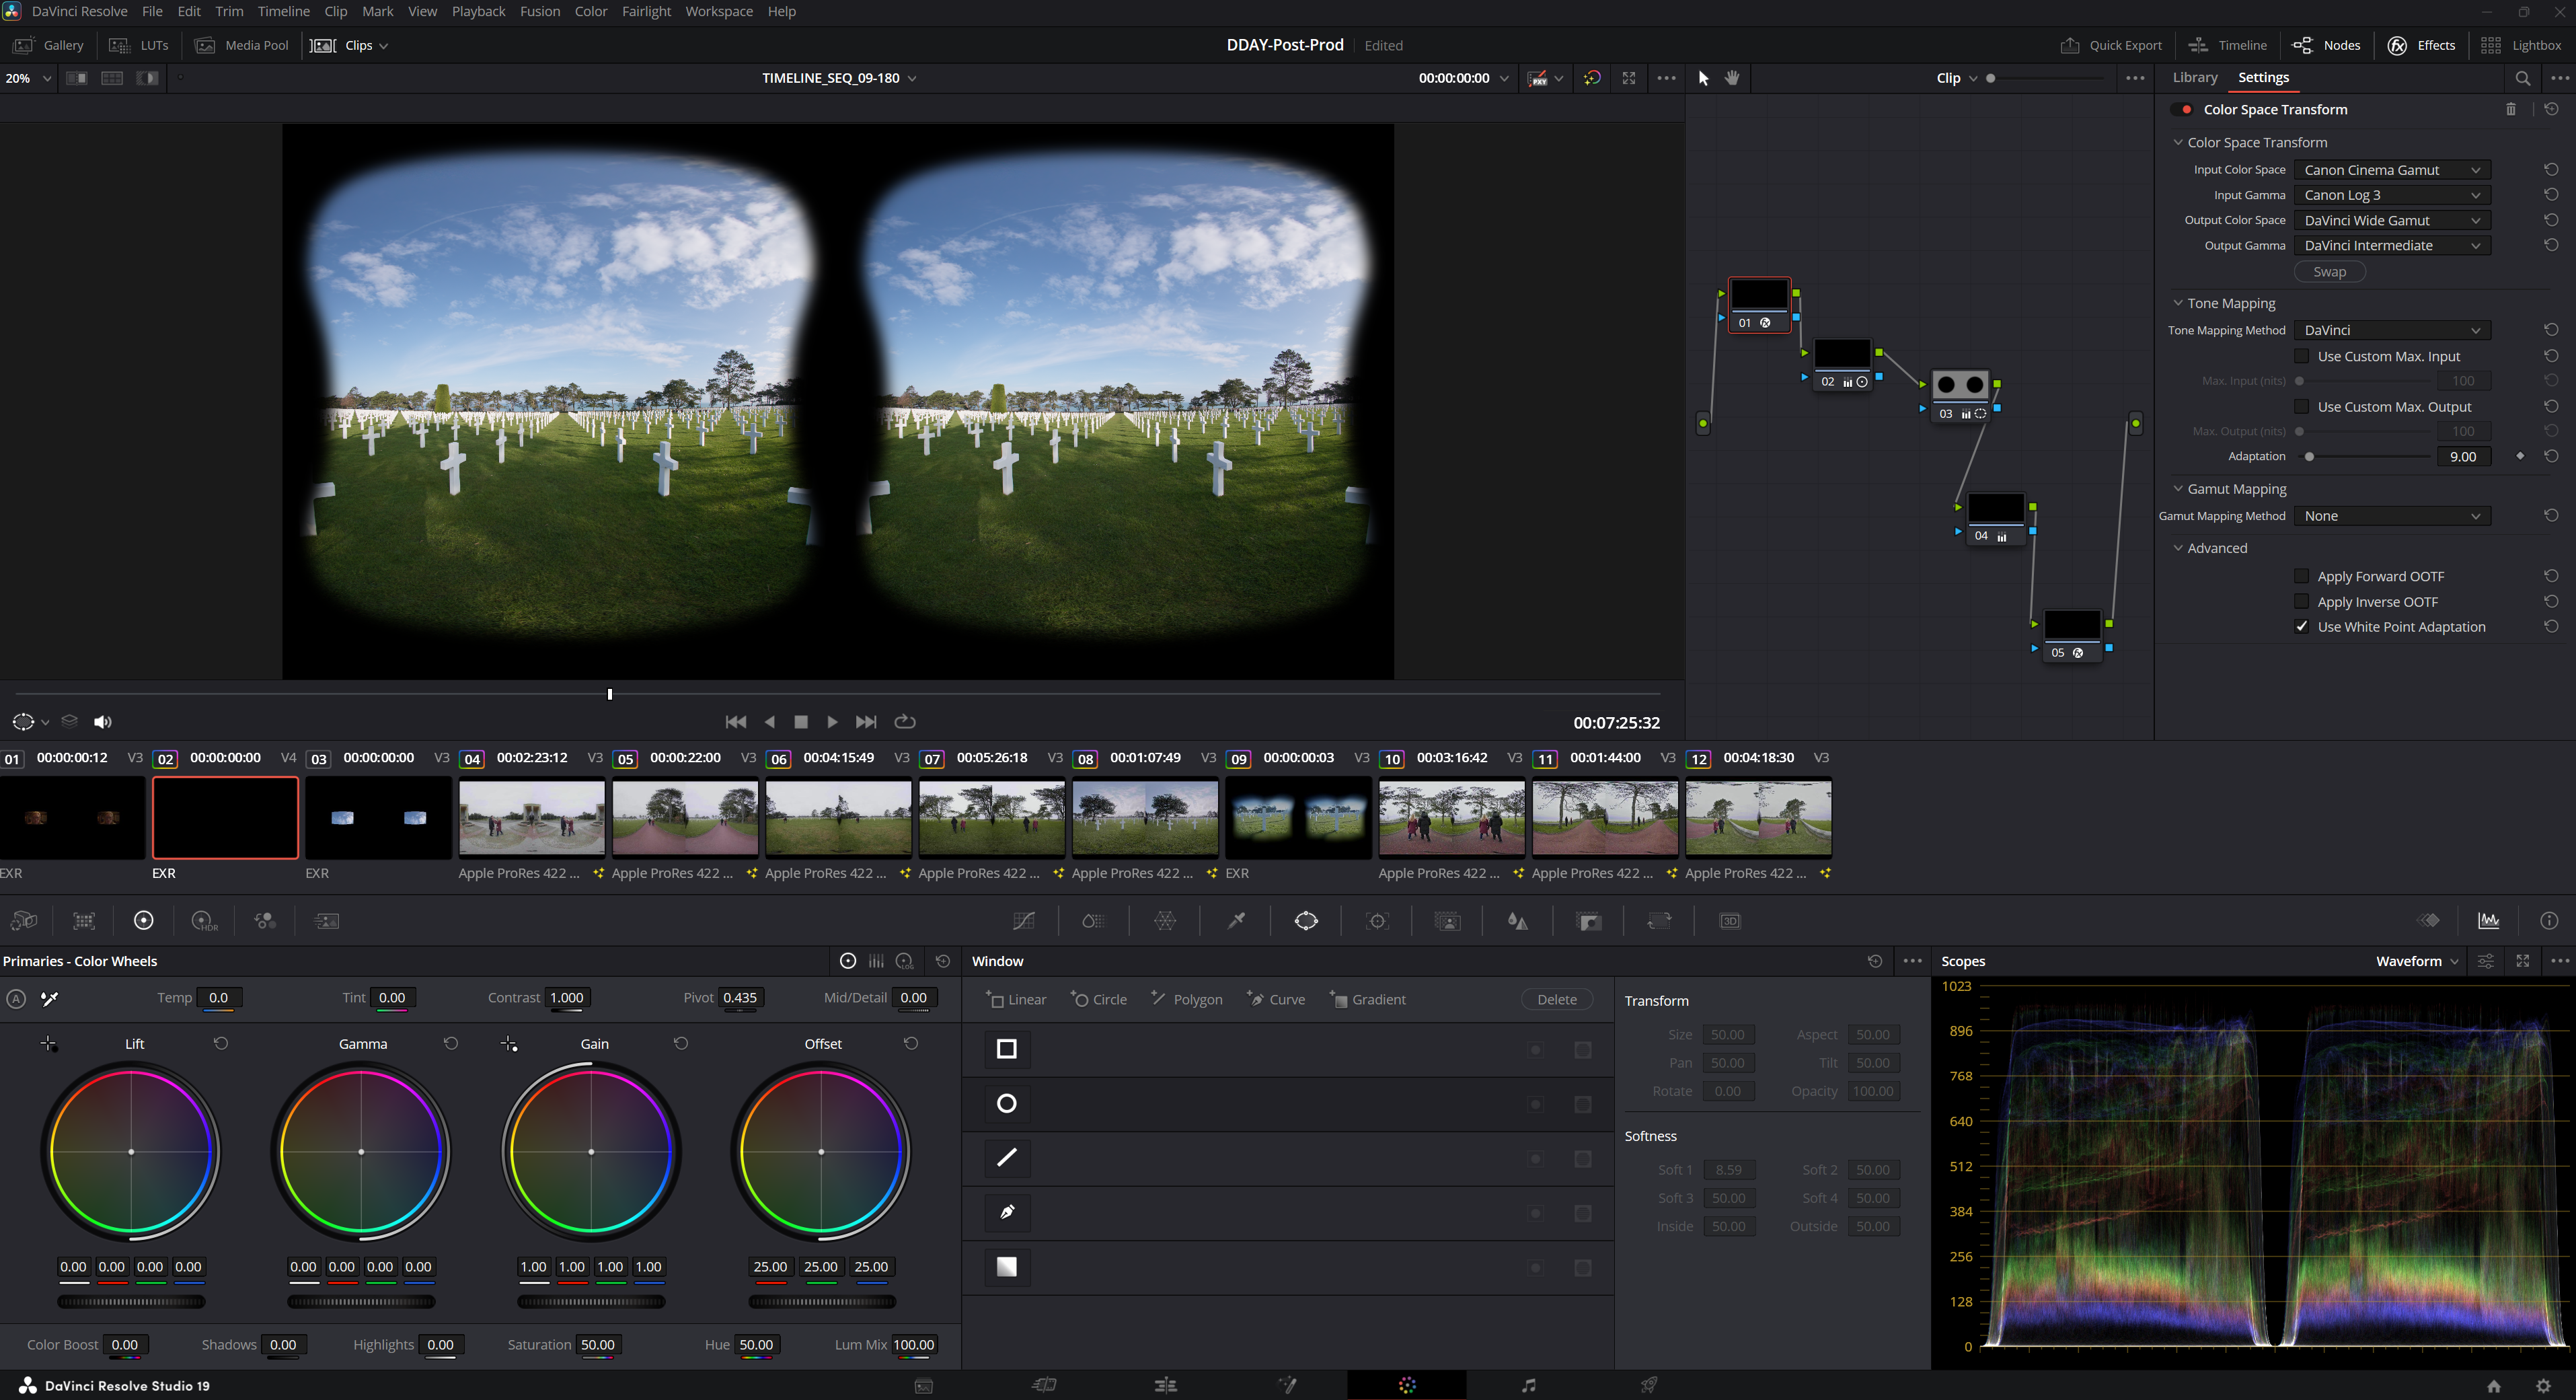Viewport: 2576px width, 1400px height.
Task: Open the Blur palette icon
Action: (1518, 921)
